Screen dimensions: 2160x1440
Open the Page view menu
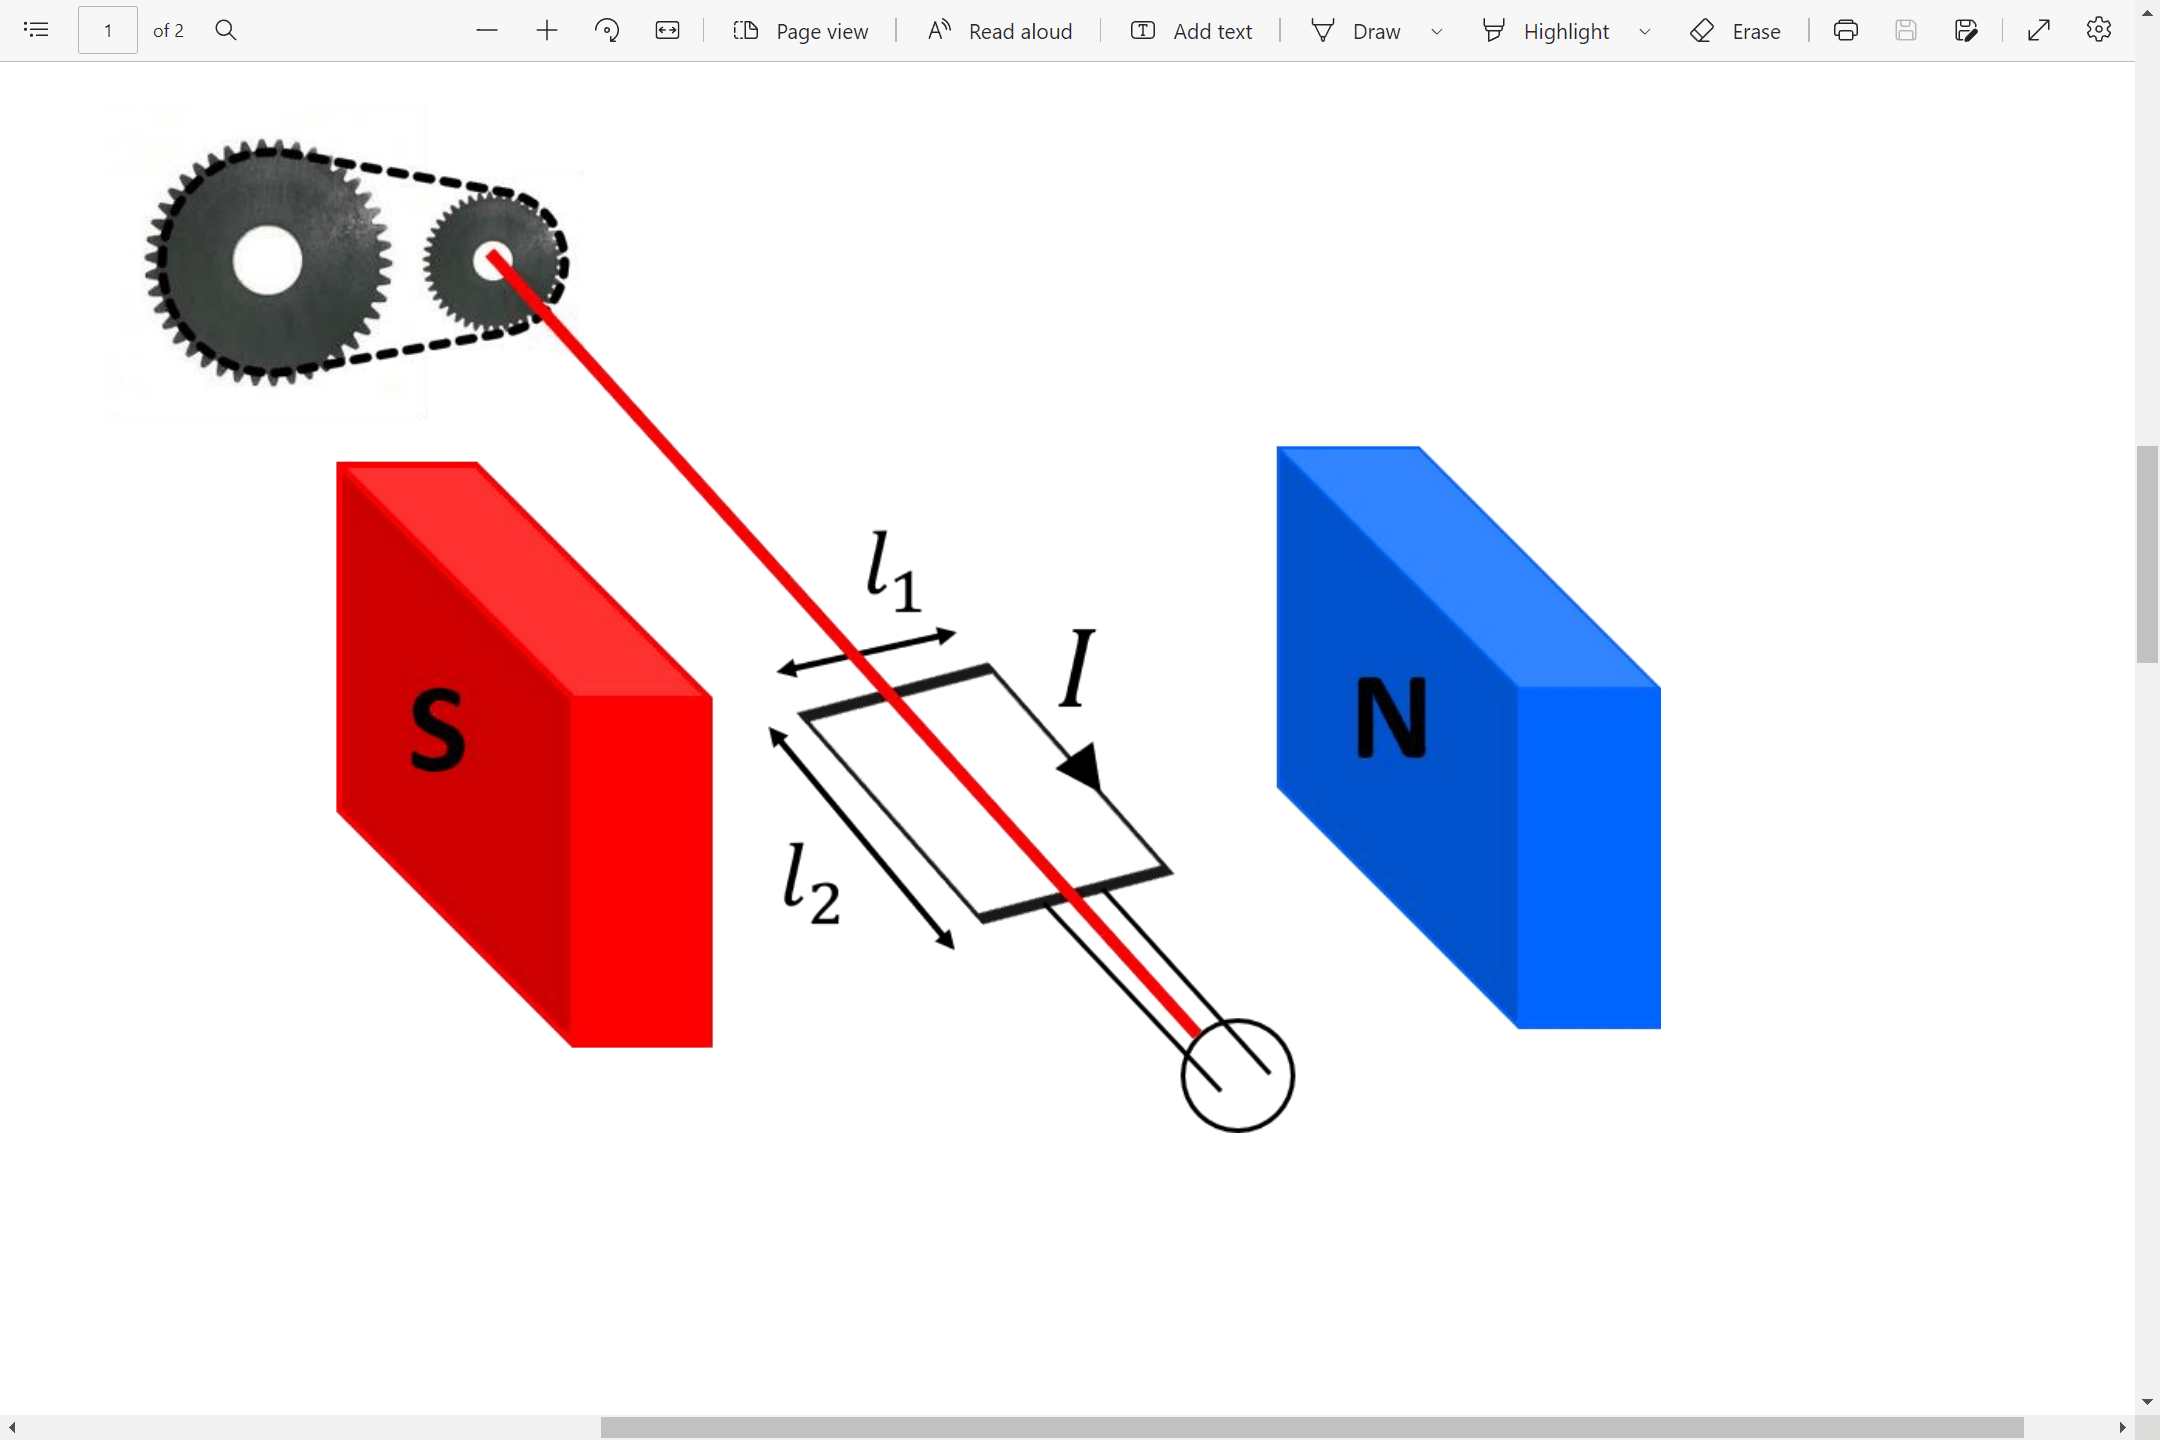coord(799,31)
